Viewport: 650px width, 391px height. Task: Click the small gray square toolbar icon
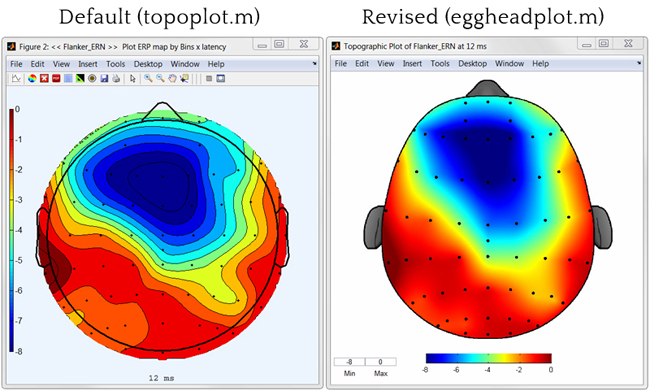pyautogui.click(x=209, y=78)
